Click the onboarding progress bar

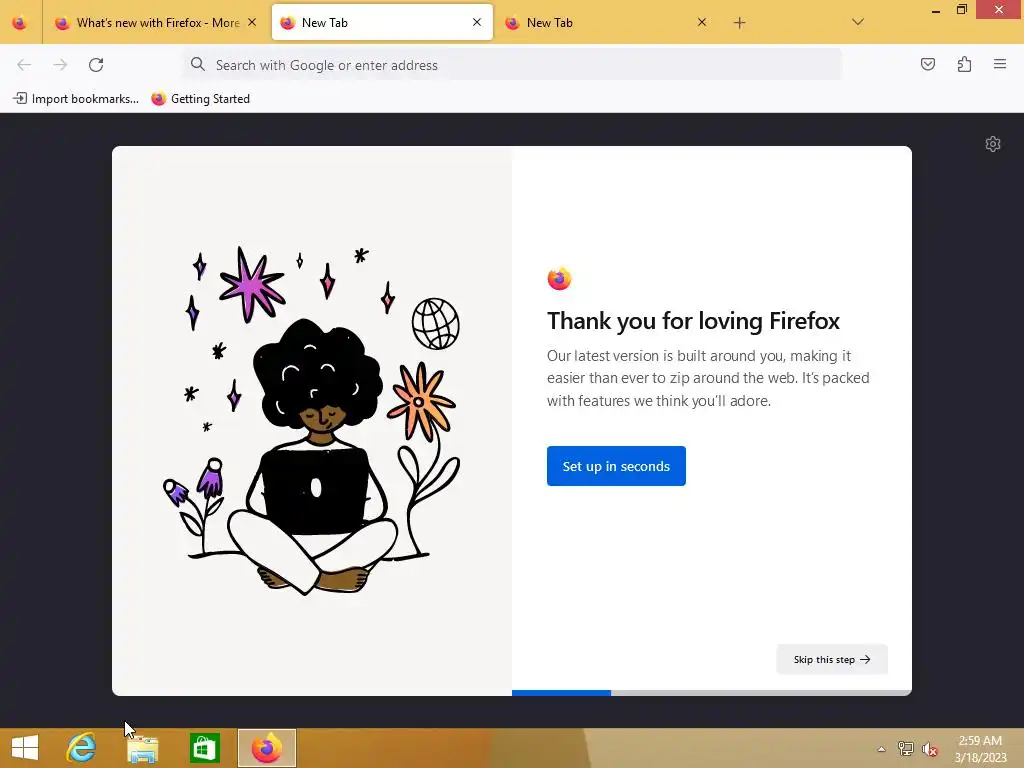tap(712, 692)
